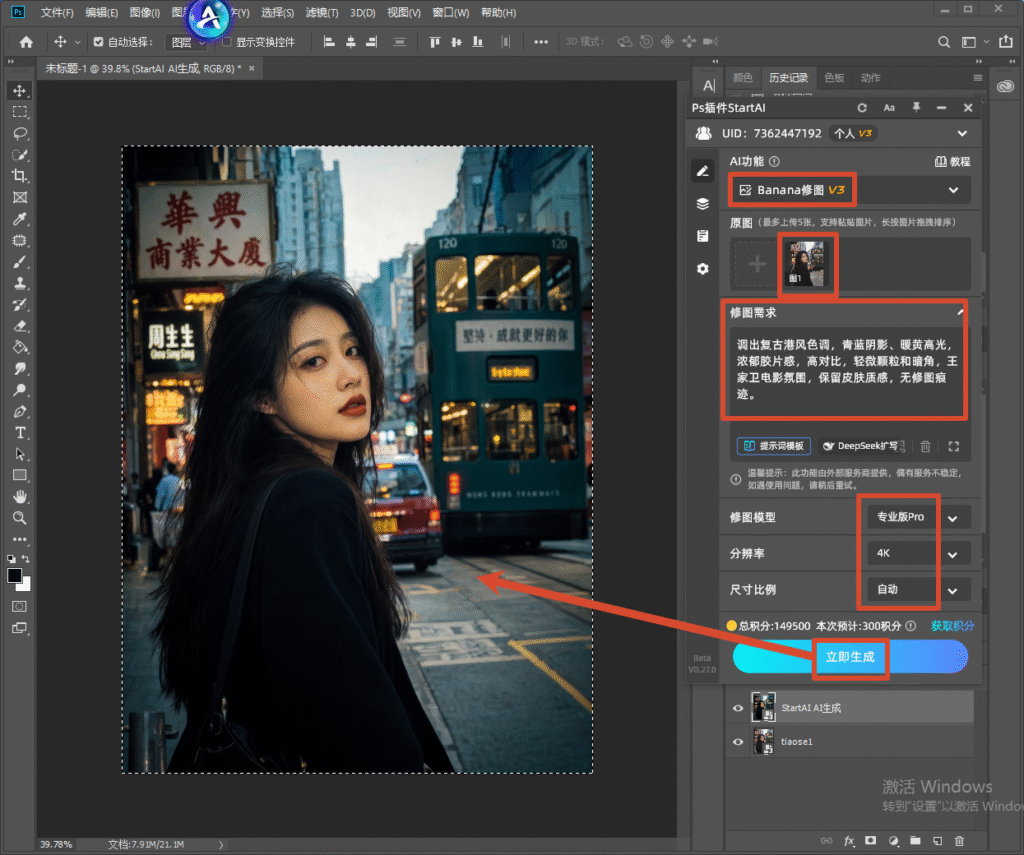Open the 滤镜(T) menu

[321, 12]
